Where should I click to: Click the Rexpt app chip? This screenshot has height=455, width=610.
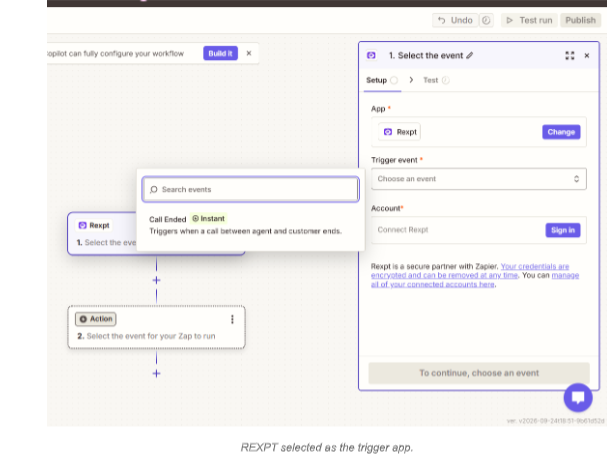[x=400, y=132]
